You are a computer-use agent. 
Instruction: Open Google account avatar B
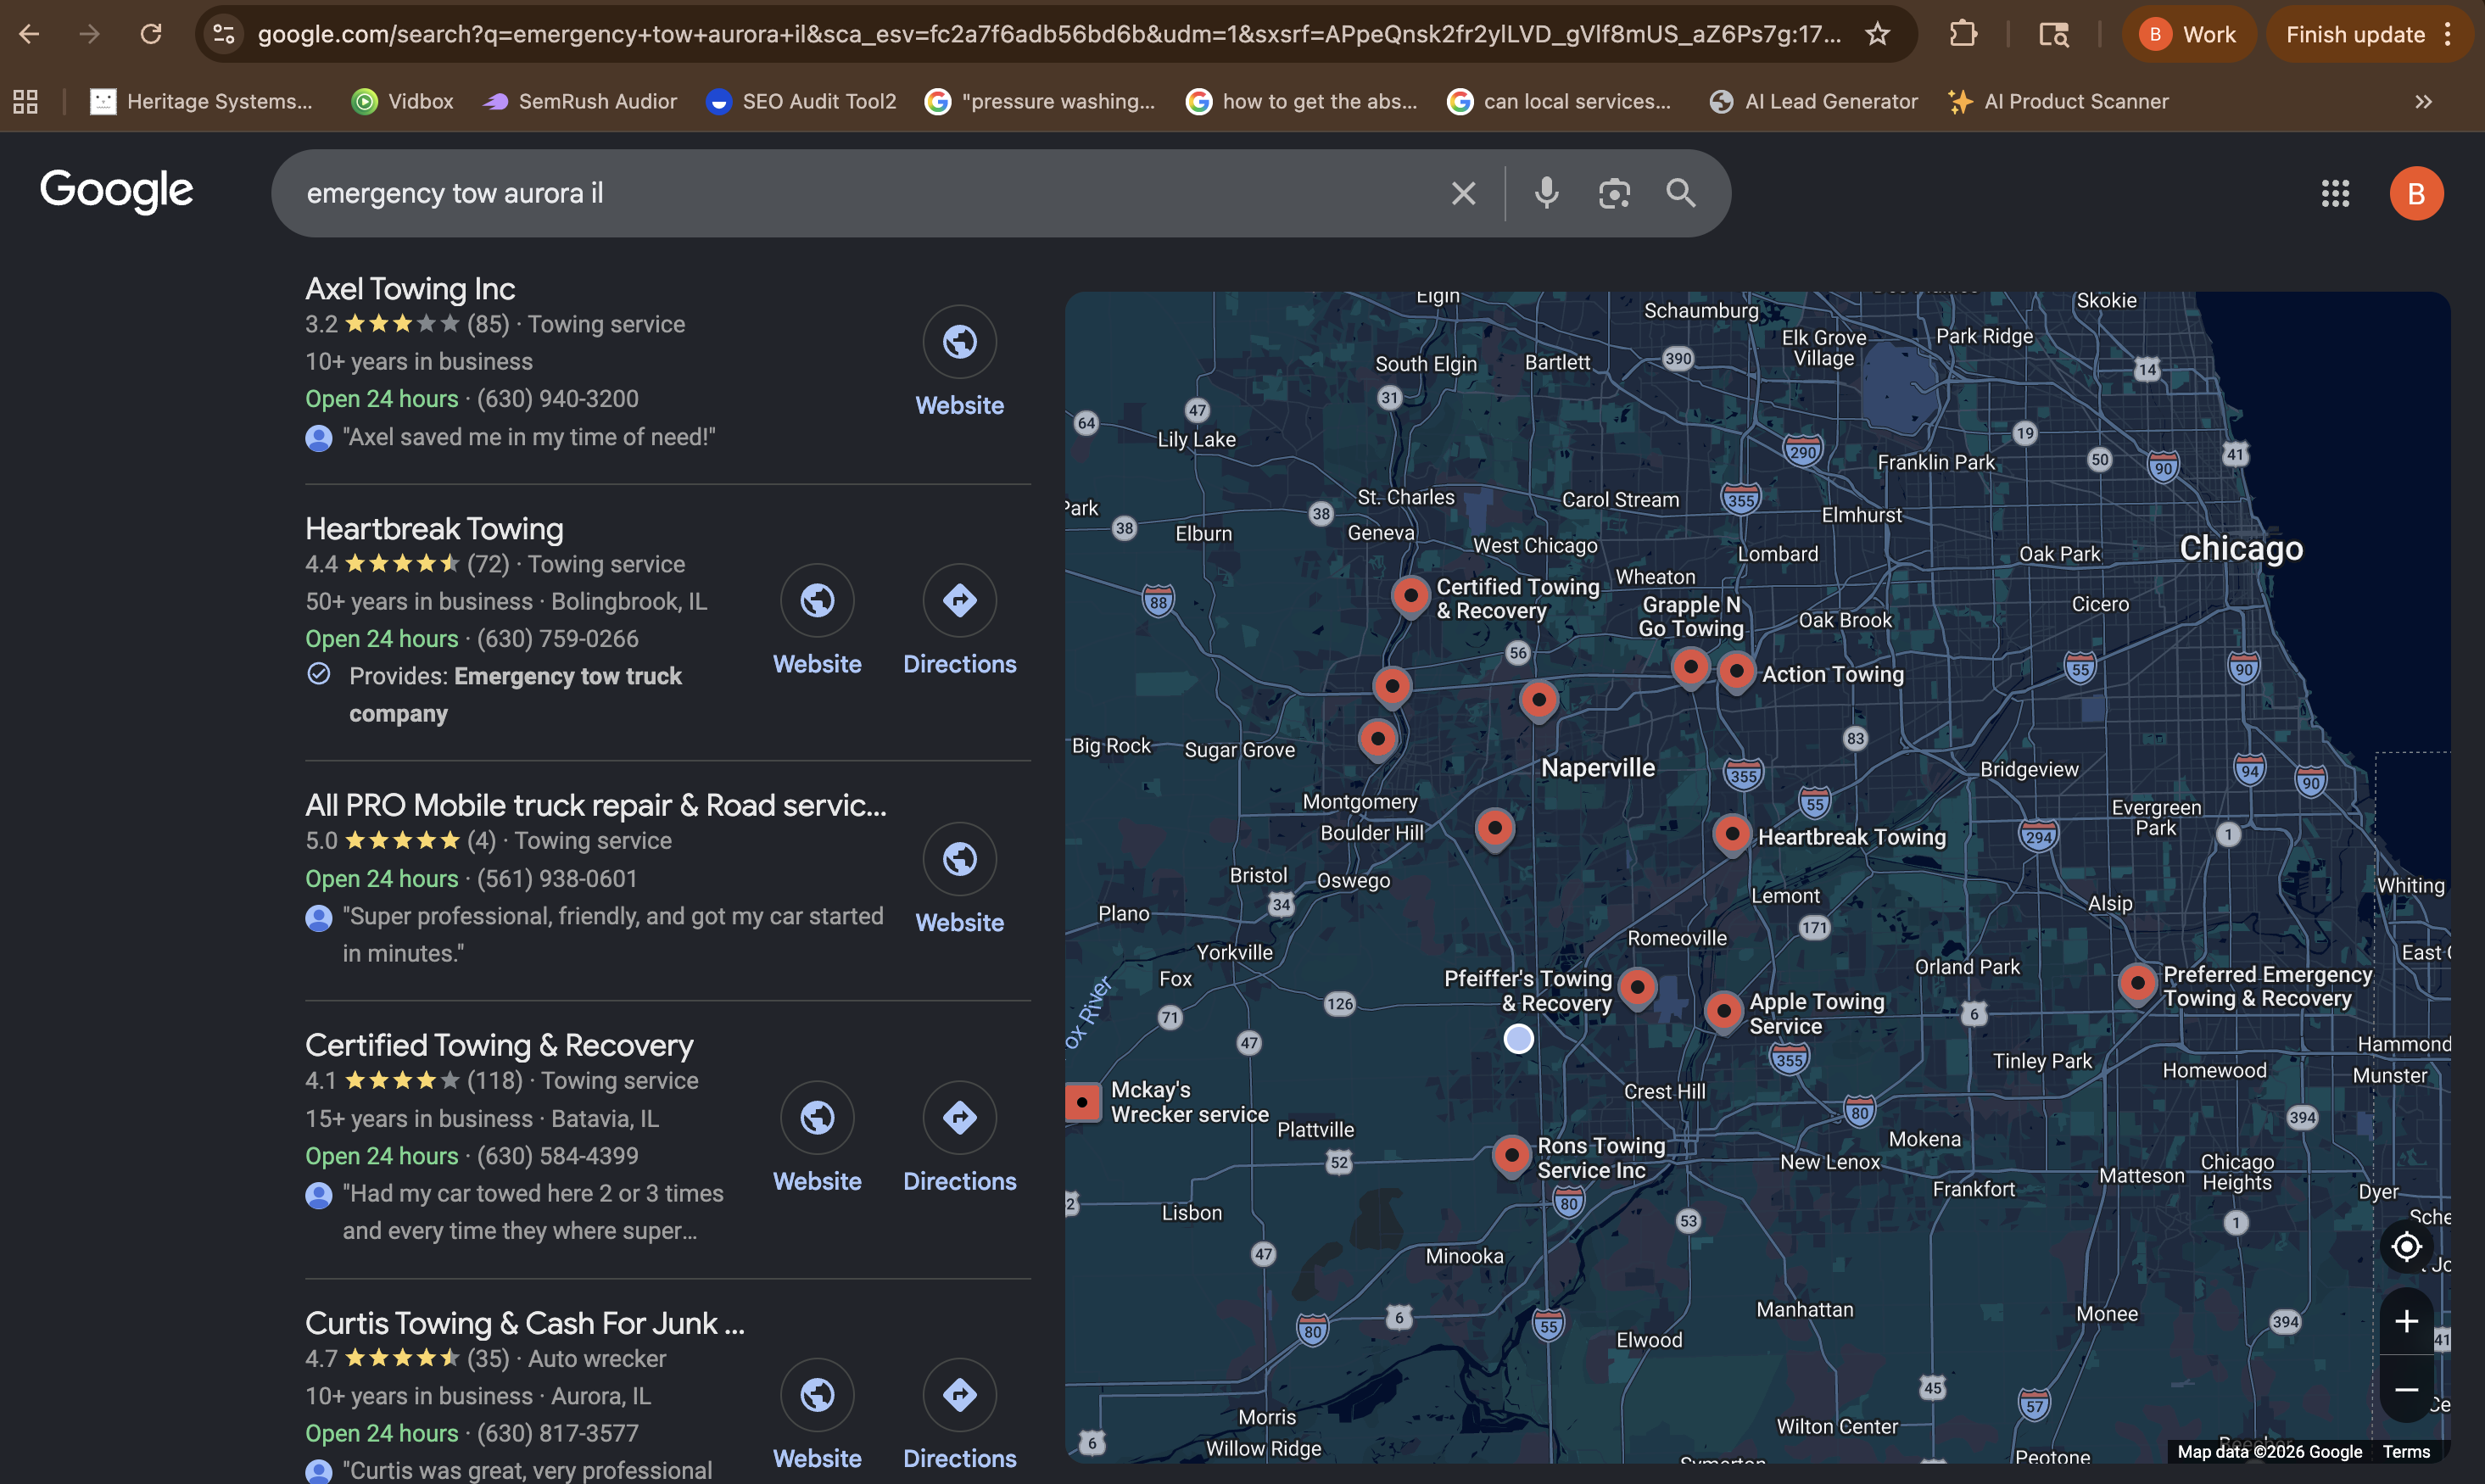coord(2416,193)
